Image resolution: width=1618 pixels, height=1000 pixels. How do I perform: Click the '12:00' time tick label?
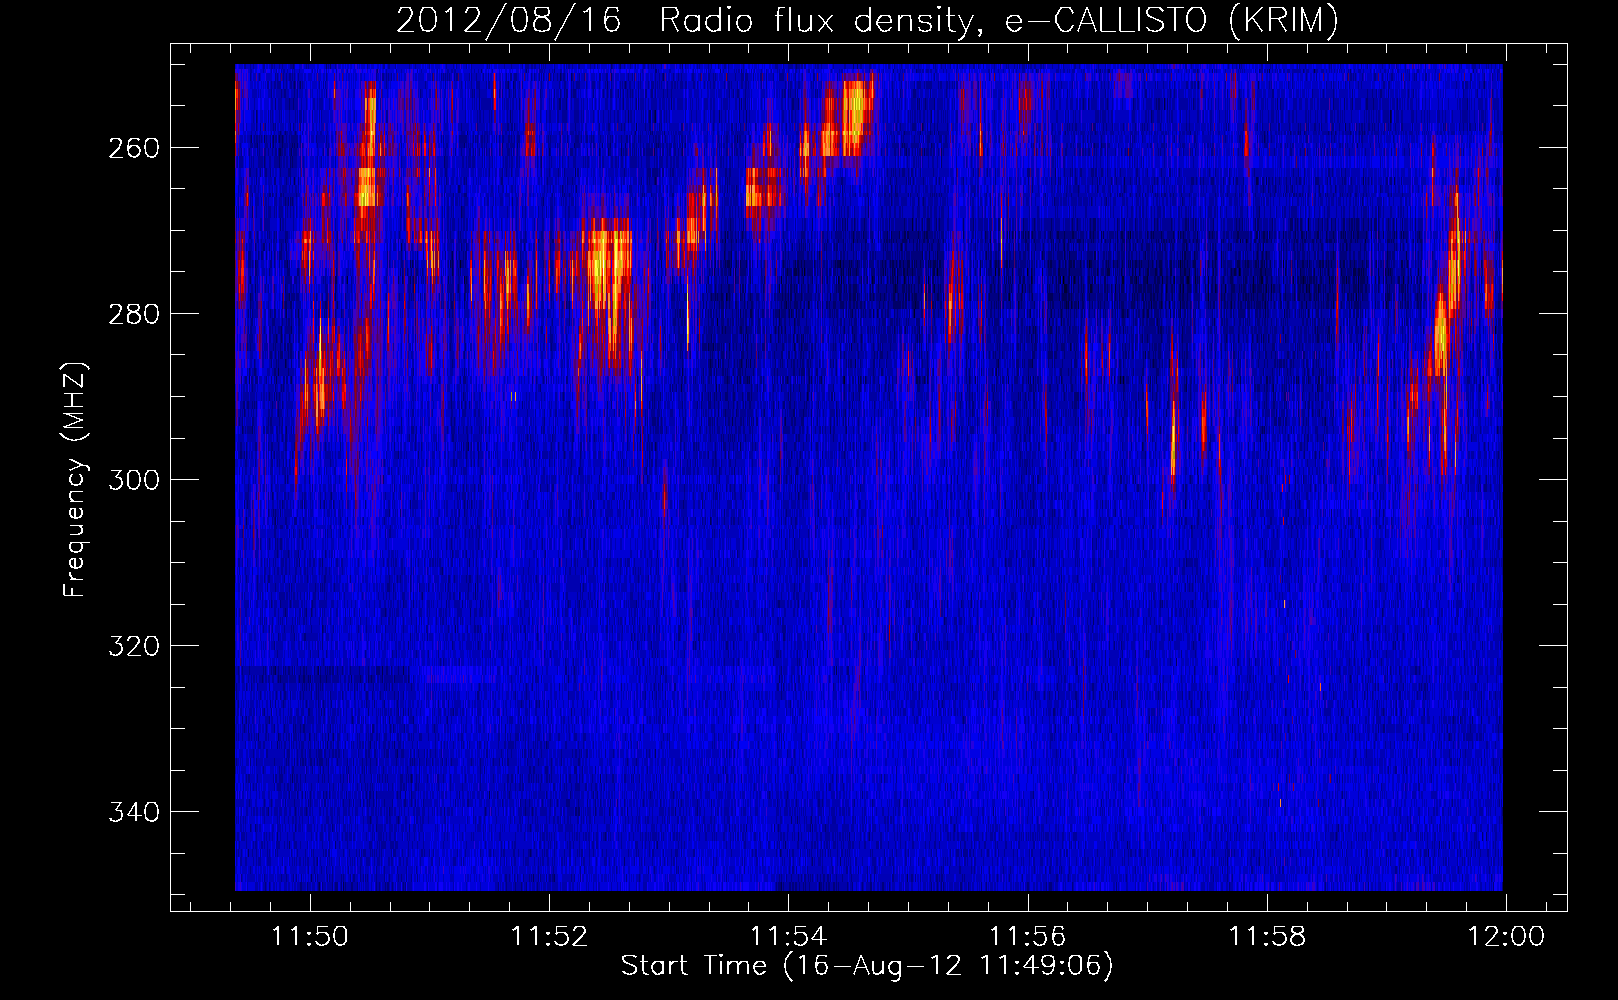[1506, 937]
